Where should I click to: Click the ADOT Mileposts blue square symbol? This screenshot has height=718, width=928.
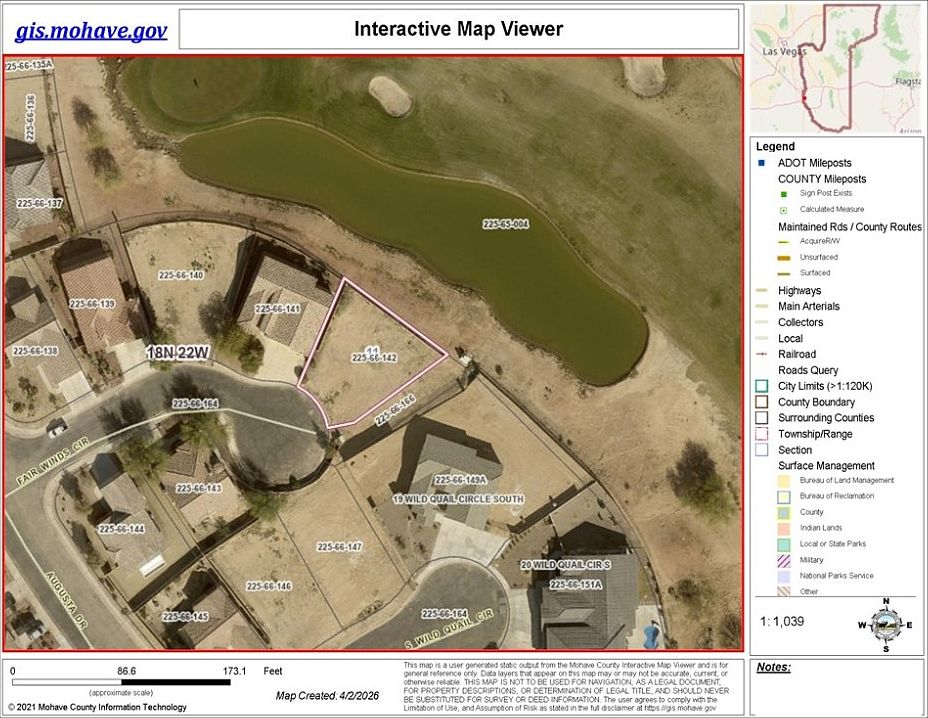[x=762, y=163]
